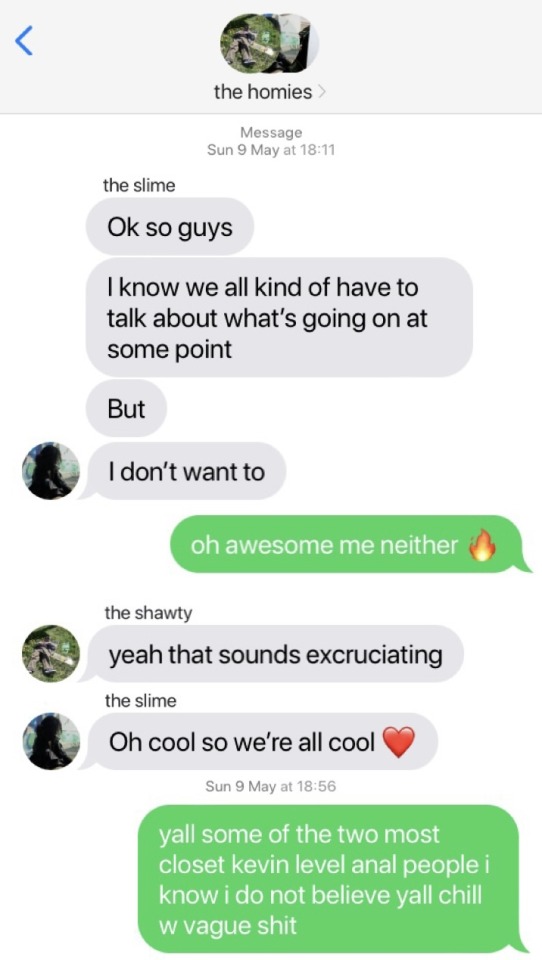
Task: Select the 'I know we all kind of' bubble
Action: 279,317
